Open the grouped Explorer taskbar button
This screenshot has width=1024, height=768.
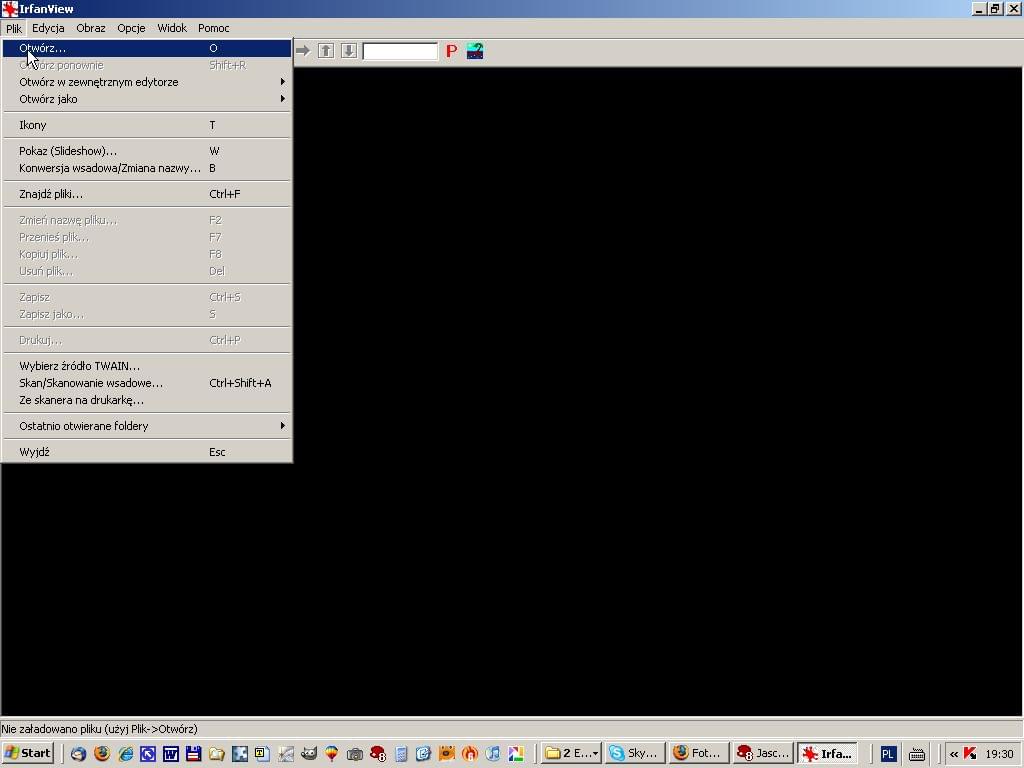[x=571, y=754]
